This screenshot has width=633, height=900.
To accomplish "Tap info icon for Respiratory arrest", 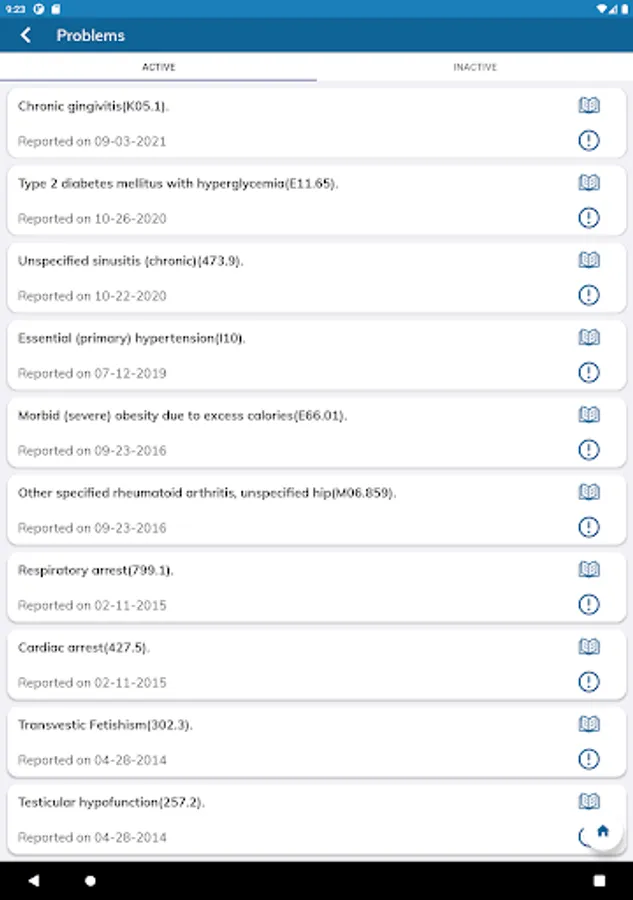I will [589, 604].
